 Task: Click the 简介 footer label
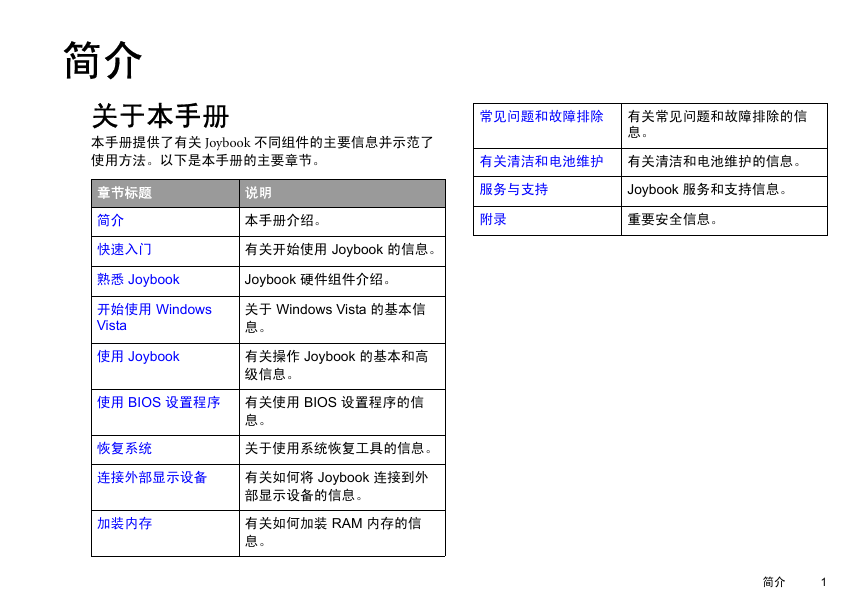773,582
